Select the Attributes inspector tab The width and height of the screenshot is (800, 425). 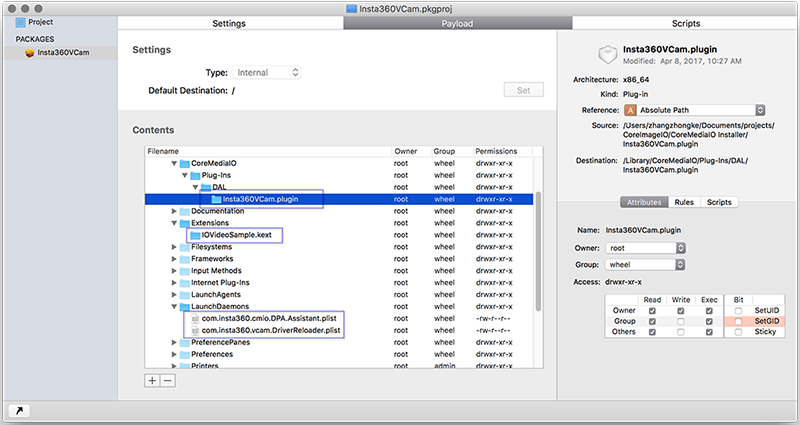coord(644,203)
